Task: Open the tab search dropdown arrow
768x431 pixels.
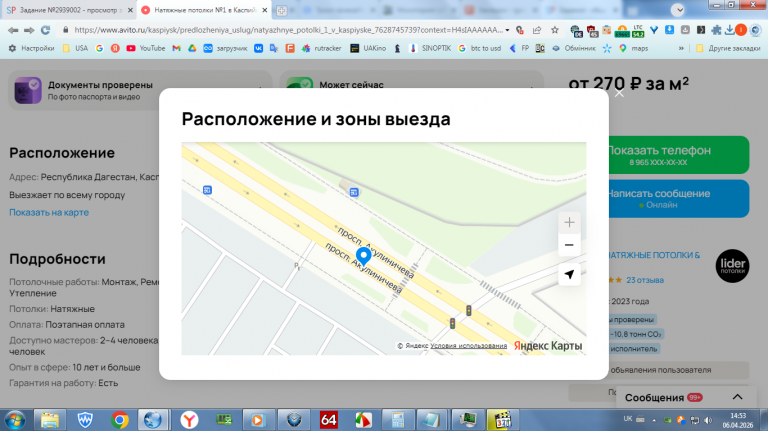Action: tap(678, 10)
